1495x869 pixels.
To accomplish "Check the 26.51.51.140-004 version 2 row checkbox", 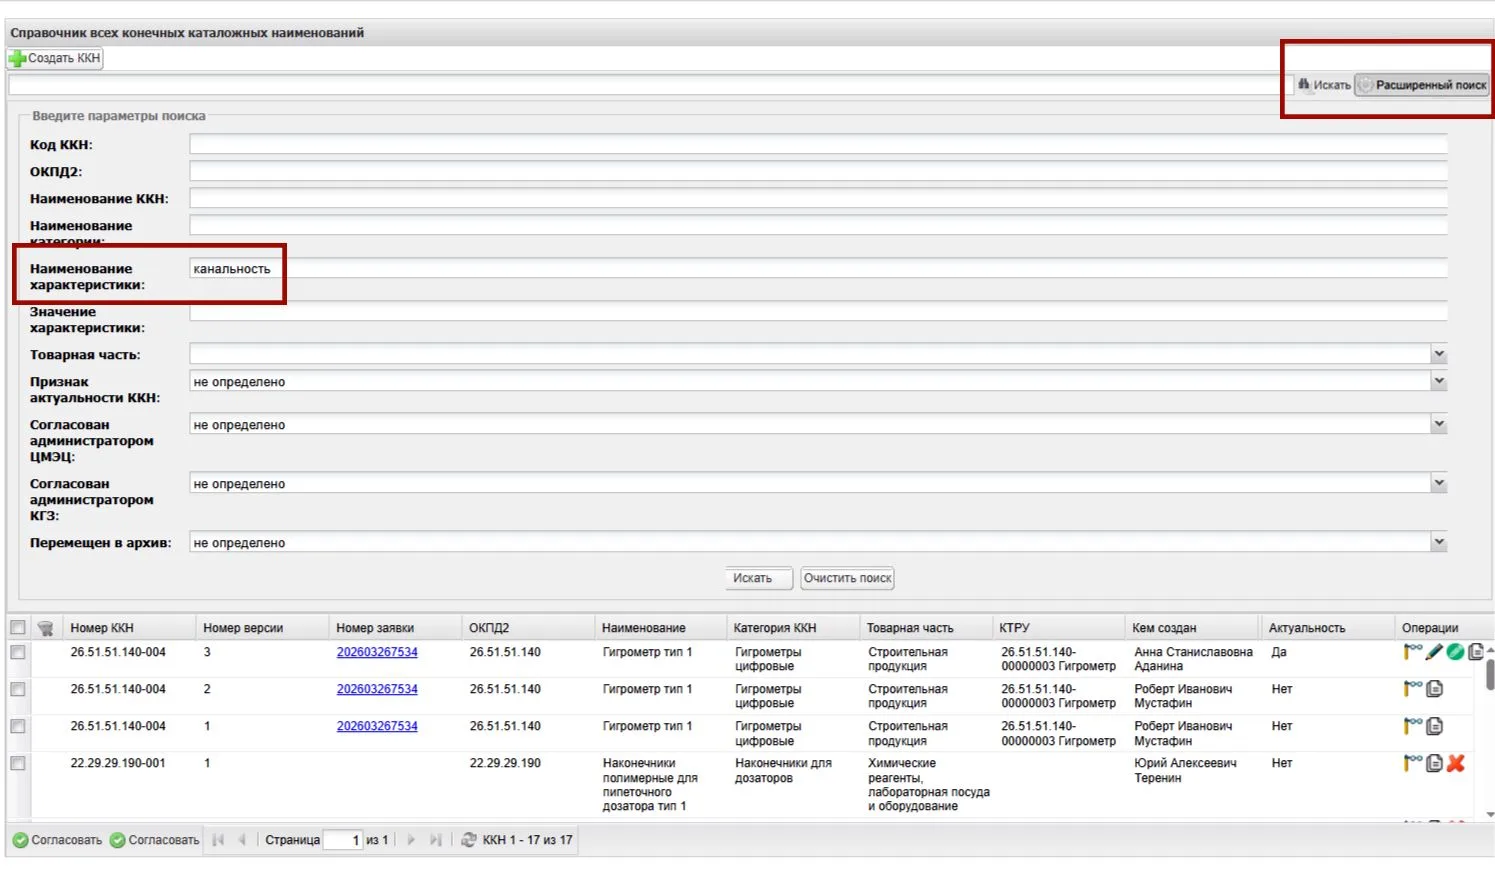I will click(18, 689).
